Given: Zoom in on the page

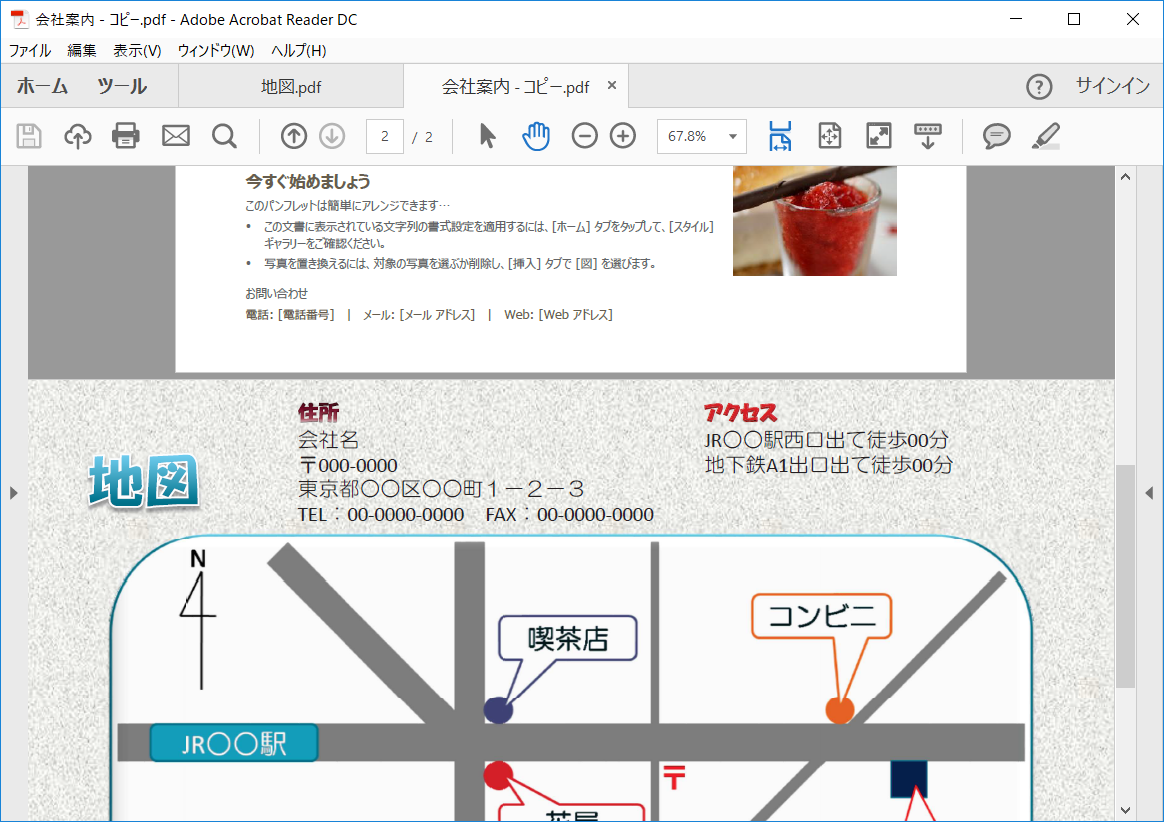Looking at the screenshot, I should 622,135.
